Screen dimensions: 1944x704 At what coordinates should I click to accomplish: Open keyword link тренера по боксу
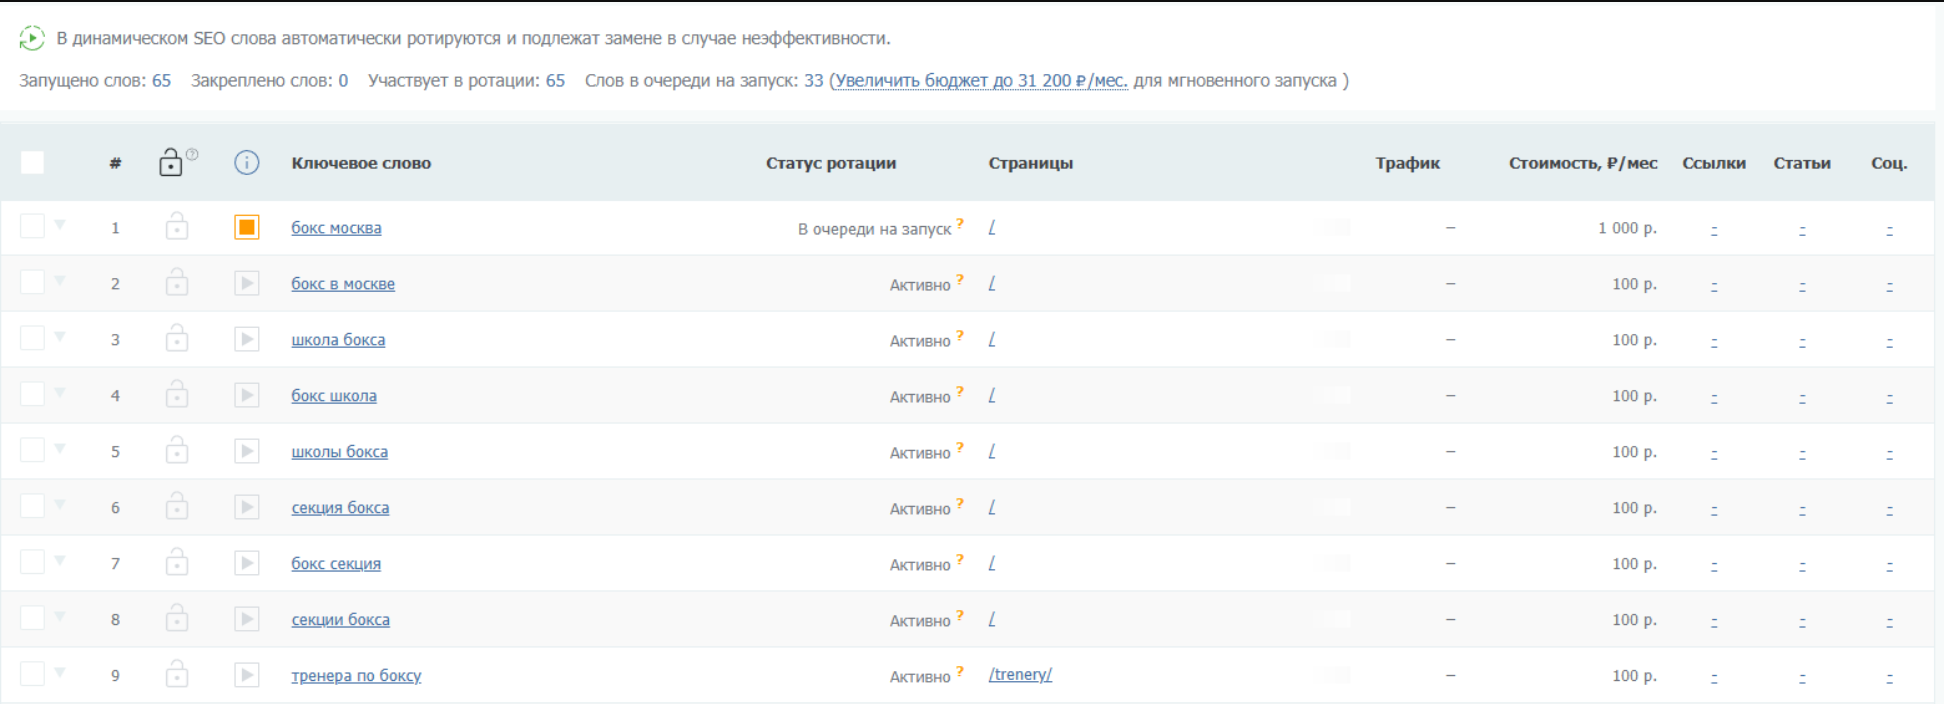coord(356,676)
